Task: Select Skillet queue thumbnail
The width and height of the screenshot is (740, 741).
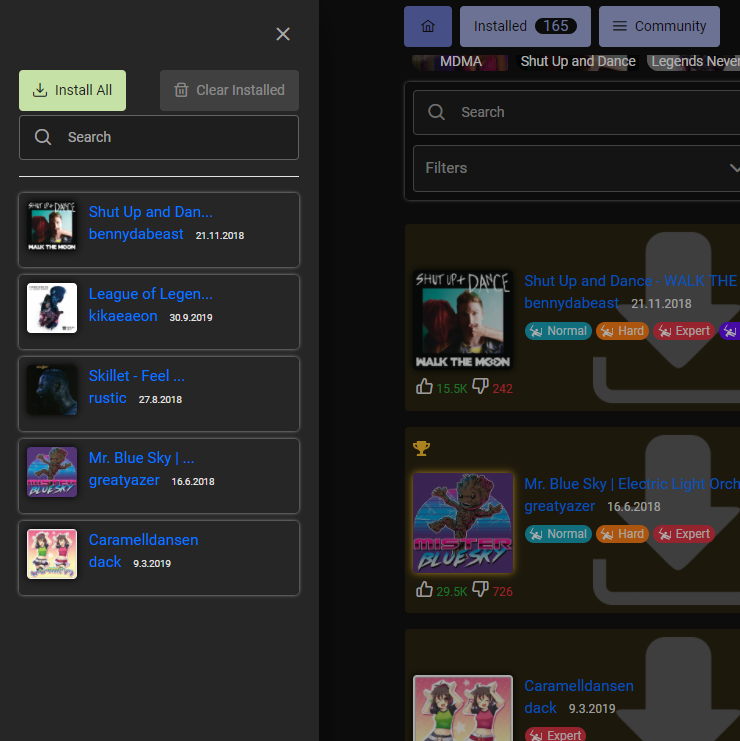Action: point(52,390)
